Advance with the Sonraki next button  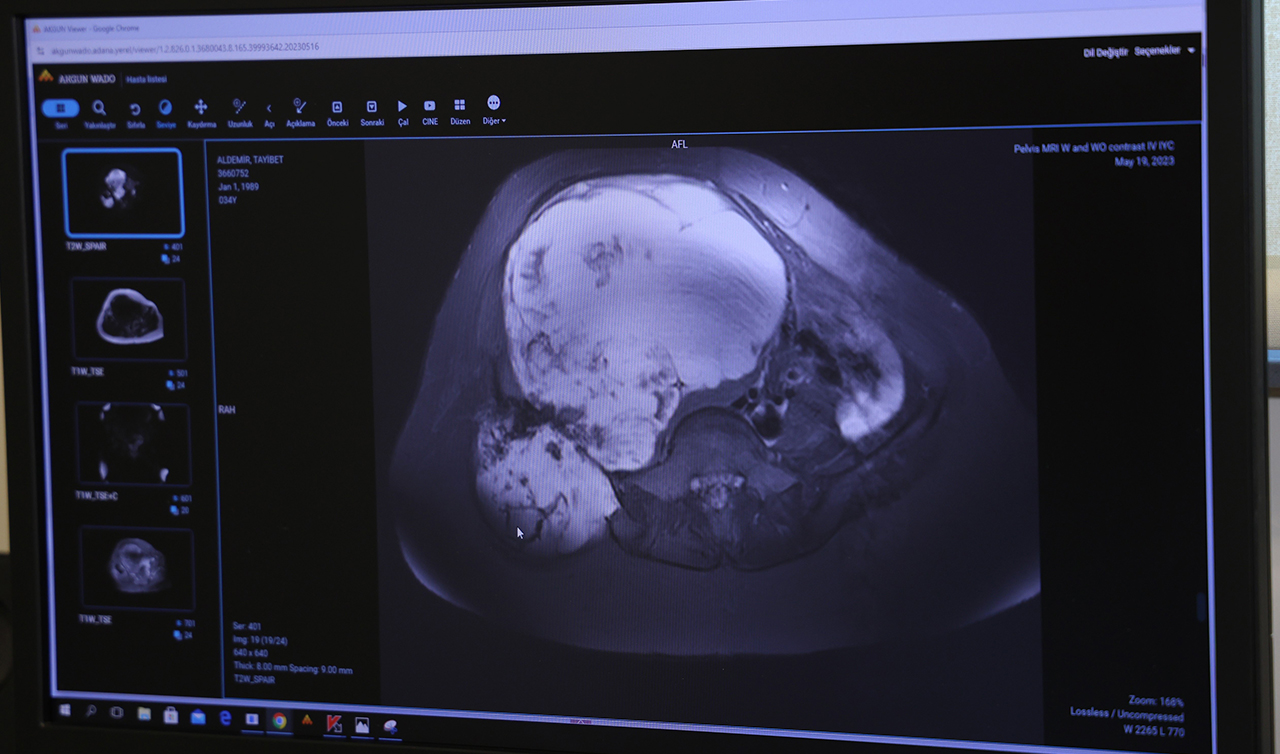click(x=371, y=108)
